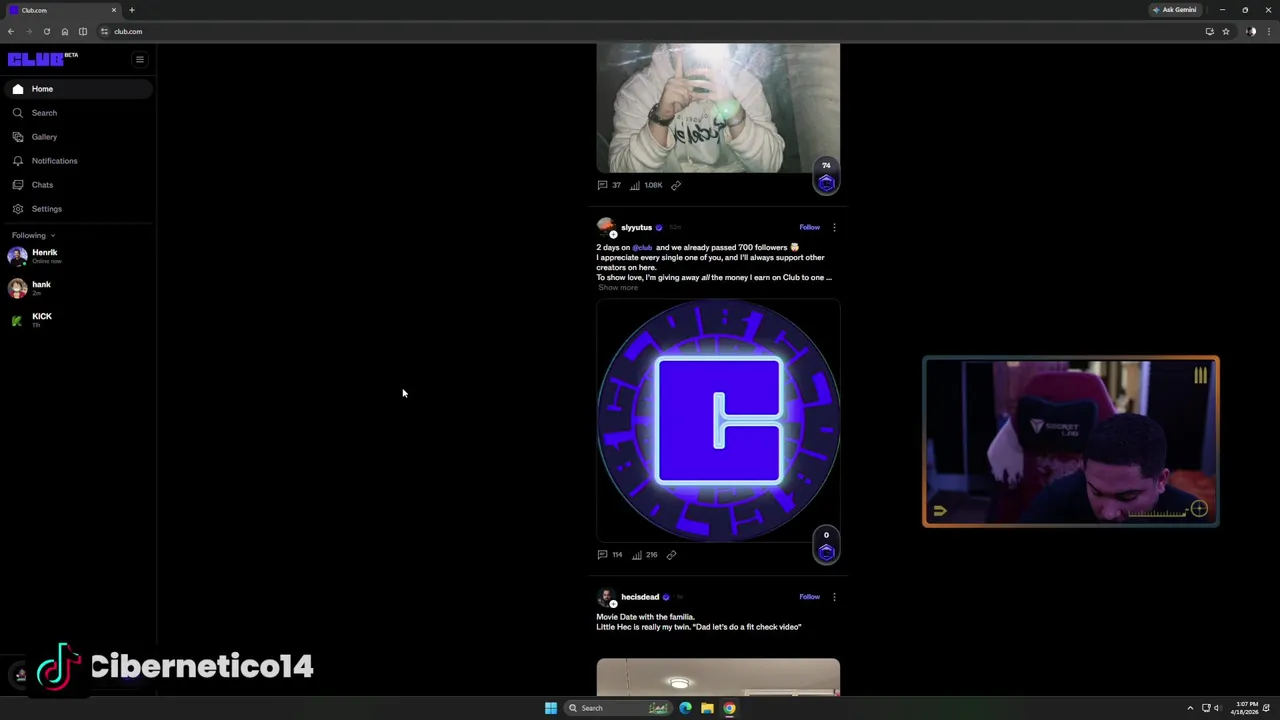The image size is (1280, 720).
Task: Click the browser home button
Action: tap(65, 31)
